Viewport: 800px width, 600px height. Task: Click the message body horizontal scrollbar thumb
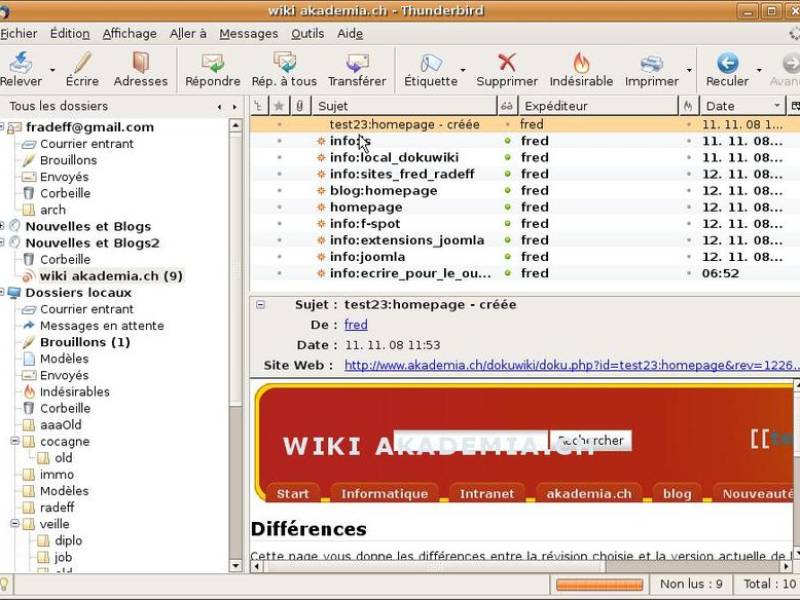click(435, 566)
